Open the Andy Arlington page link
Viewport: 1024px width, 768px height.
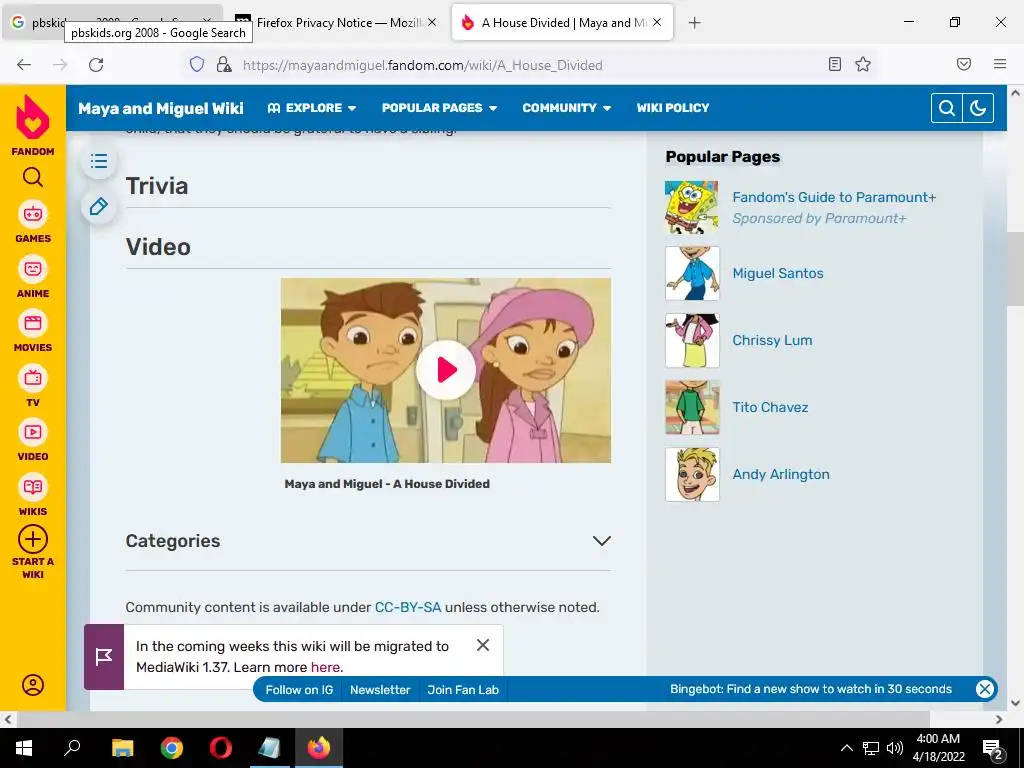pyautogui.click(x=781, y=474)
